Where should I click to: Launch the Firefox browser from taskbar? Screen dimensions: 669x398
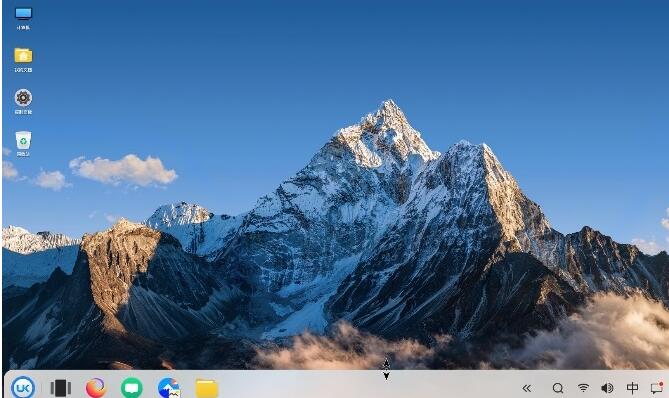click(96, 388)
